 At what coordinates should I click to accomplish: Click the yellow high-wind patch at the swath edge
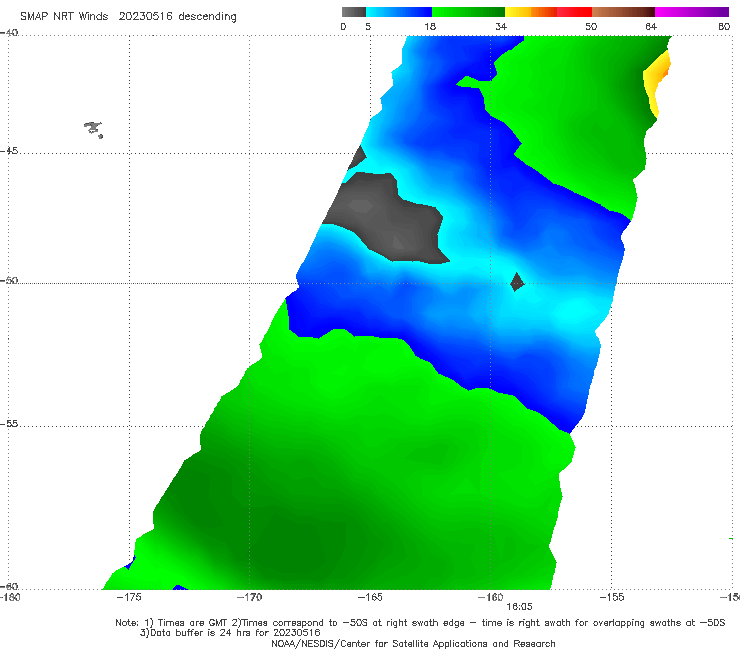[x=657, y=83]
